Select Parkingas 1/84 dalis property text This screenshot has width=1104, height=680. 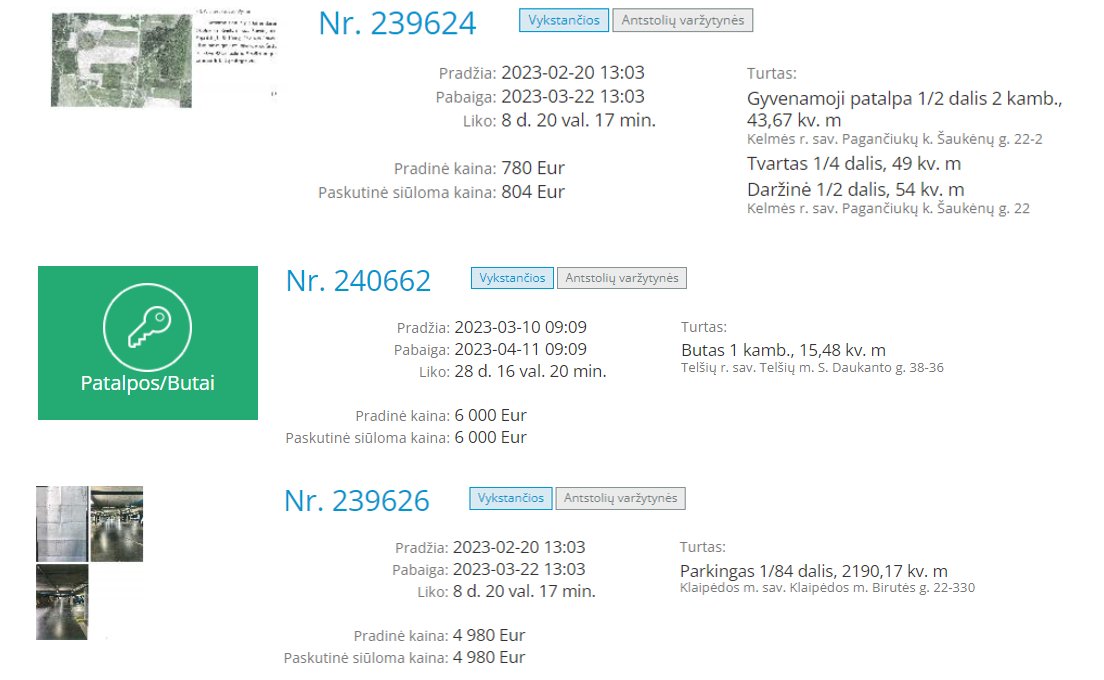pos(813,571)
